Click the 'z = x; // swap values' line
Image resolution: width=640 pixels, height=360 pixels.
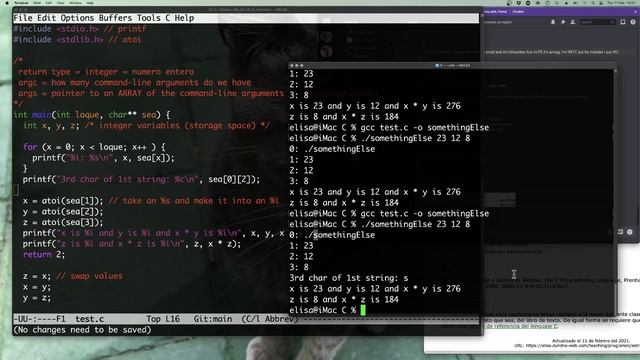[73, 276]
